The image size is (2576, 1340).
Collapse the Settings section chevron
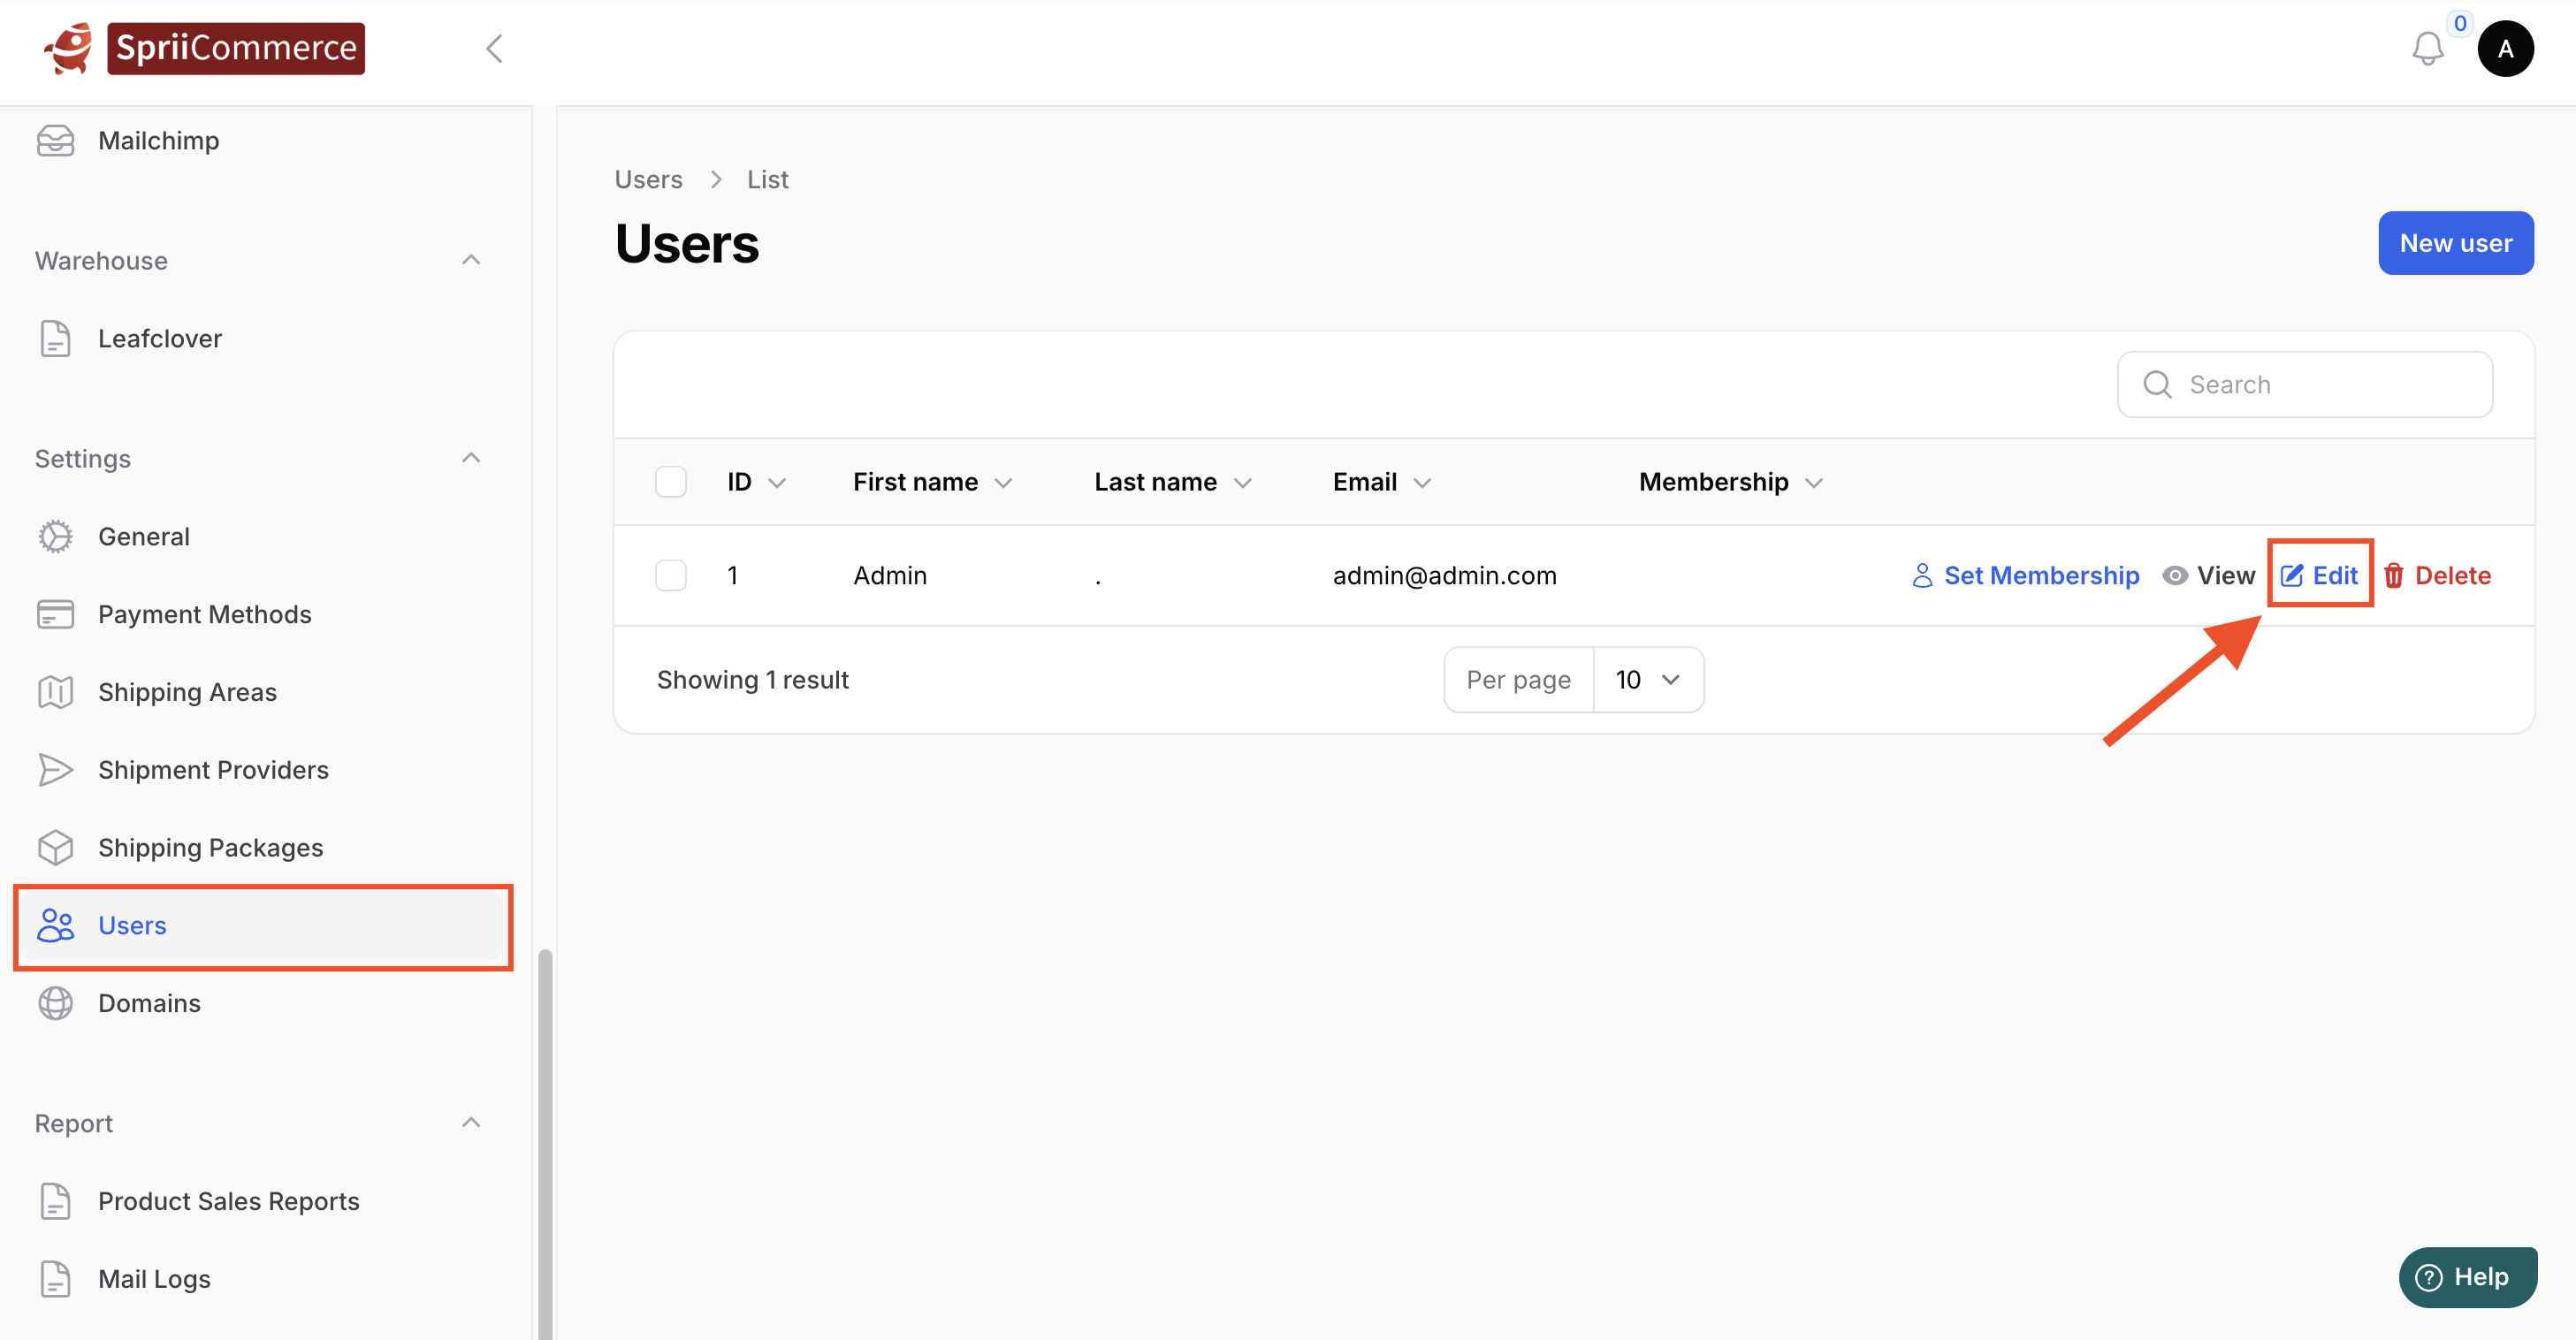point(471,459)
